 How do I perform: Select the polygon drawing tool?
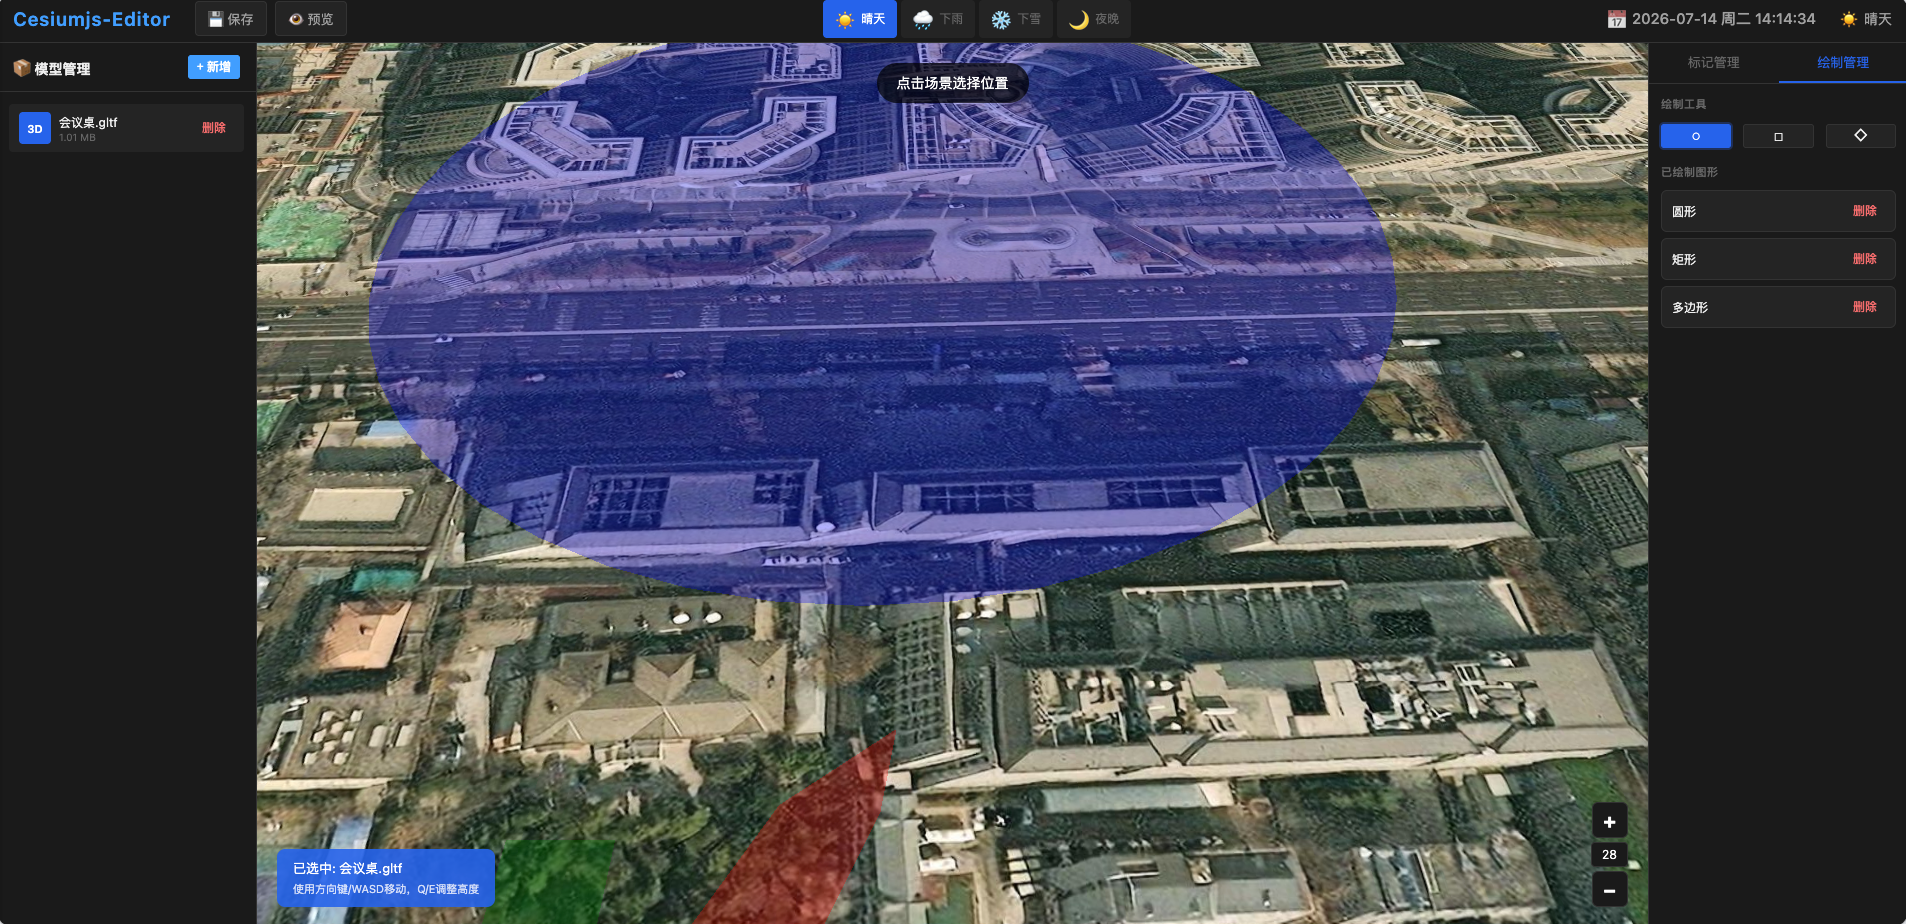tap(1860, 136)
